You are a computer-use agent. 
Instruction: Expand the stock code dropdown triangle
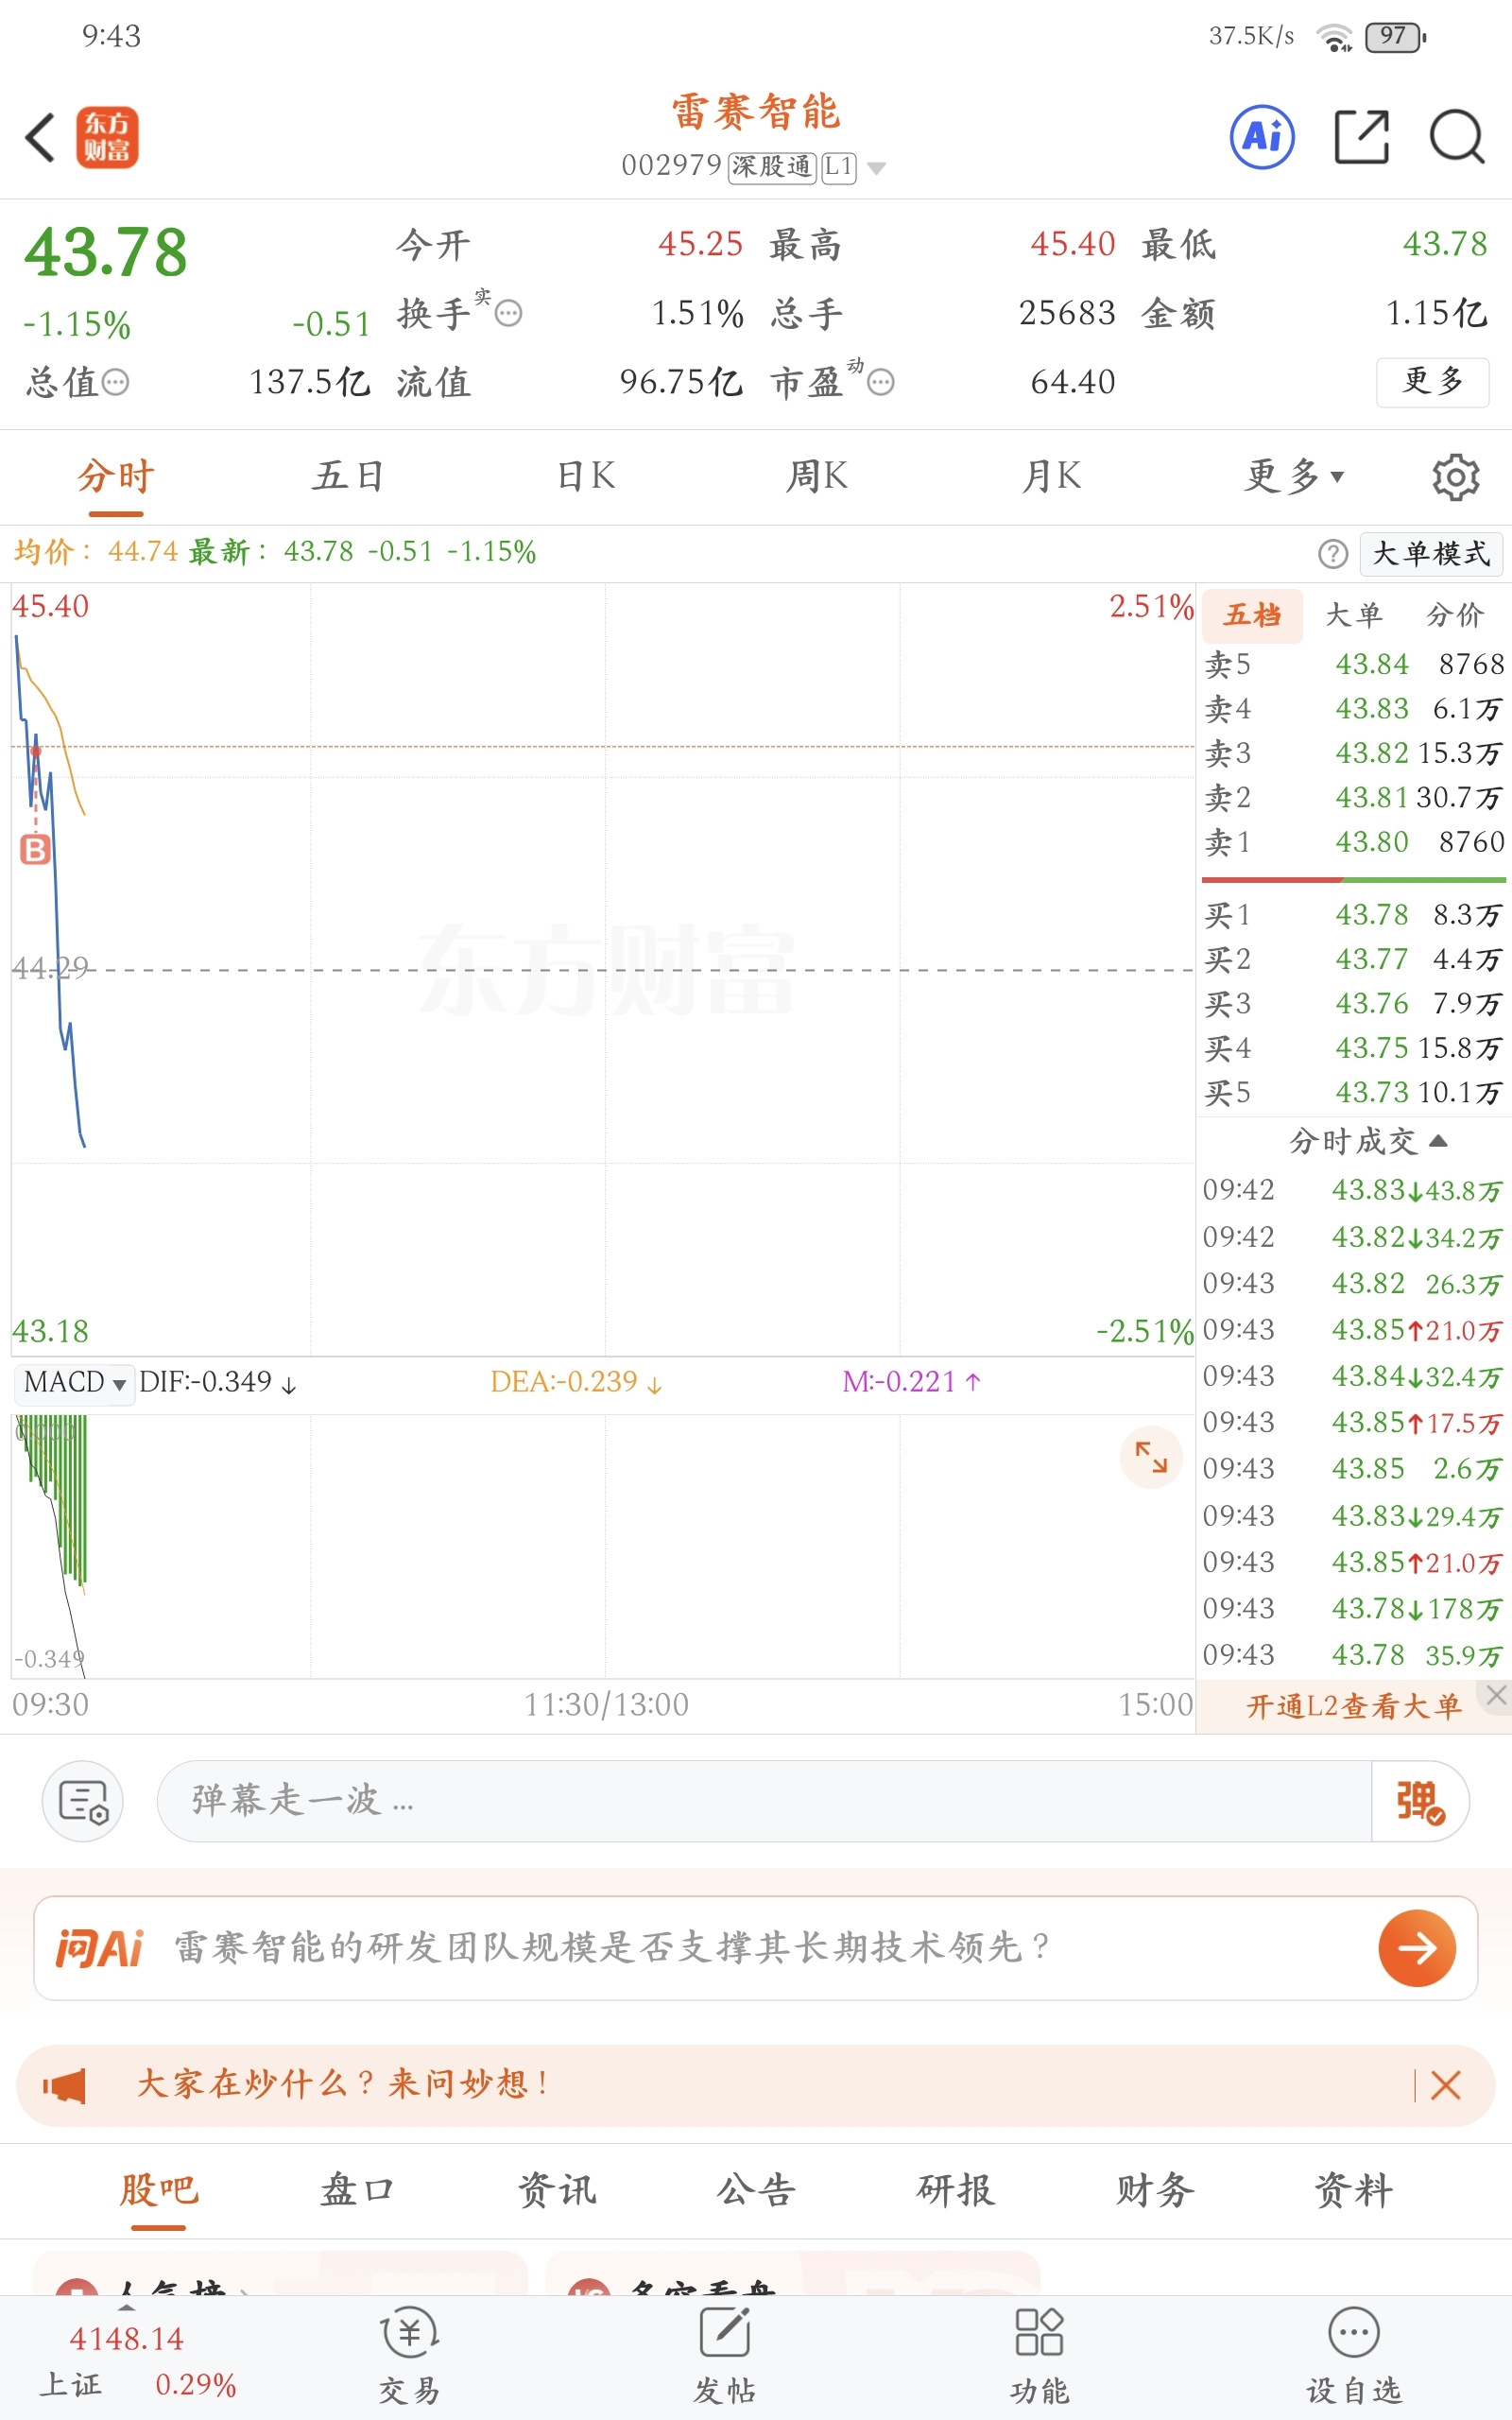(x=877, y=168)
